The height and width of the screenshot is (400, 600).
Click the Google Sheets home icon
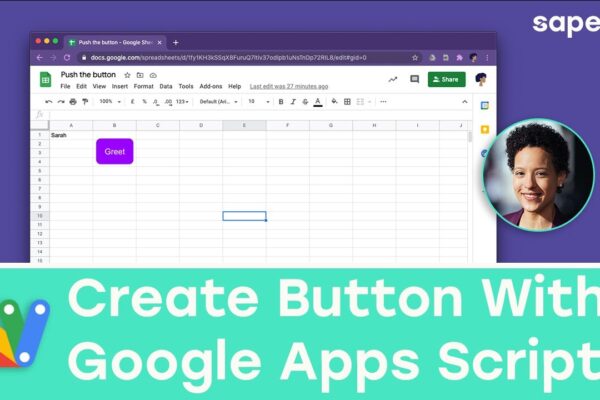tap(46, 80)
